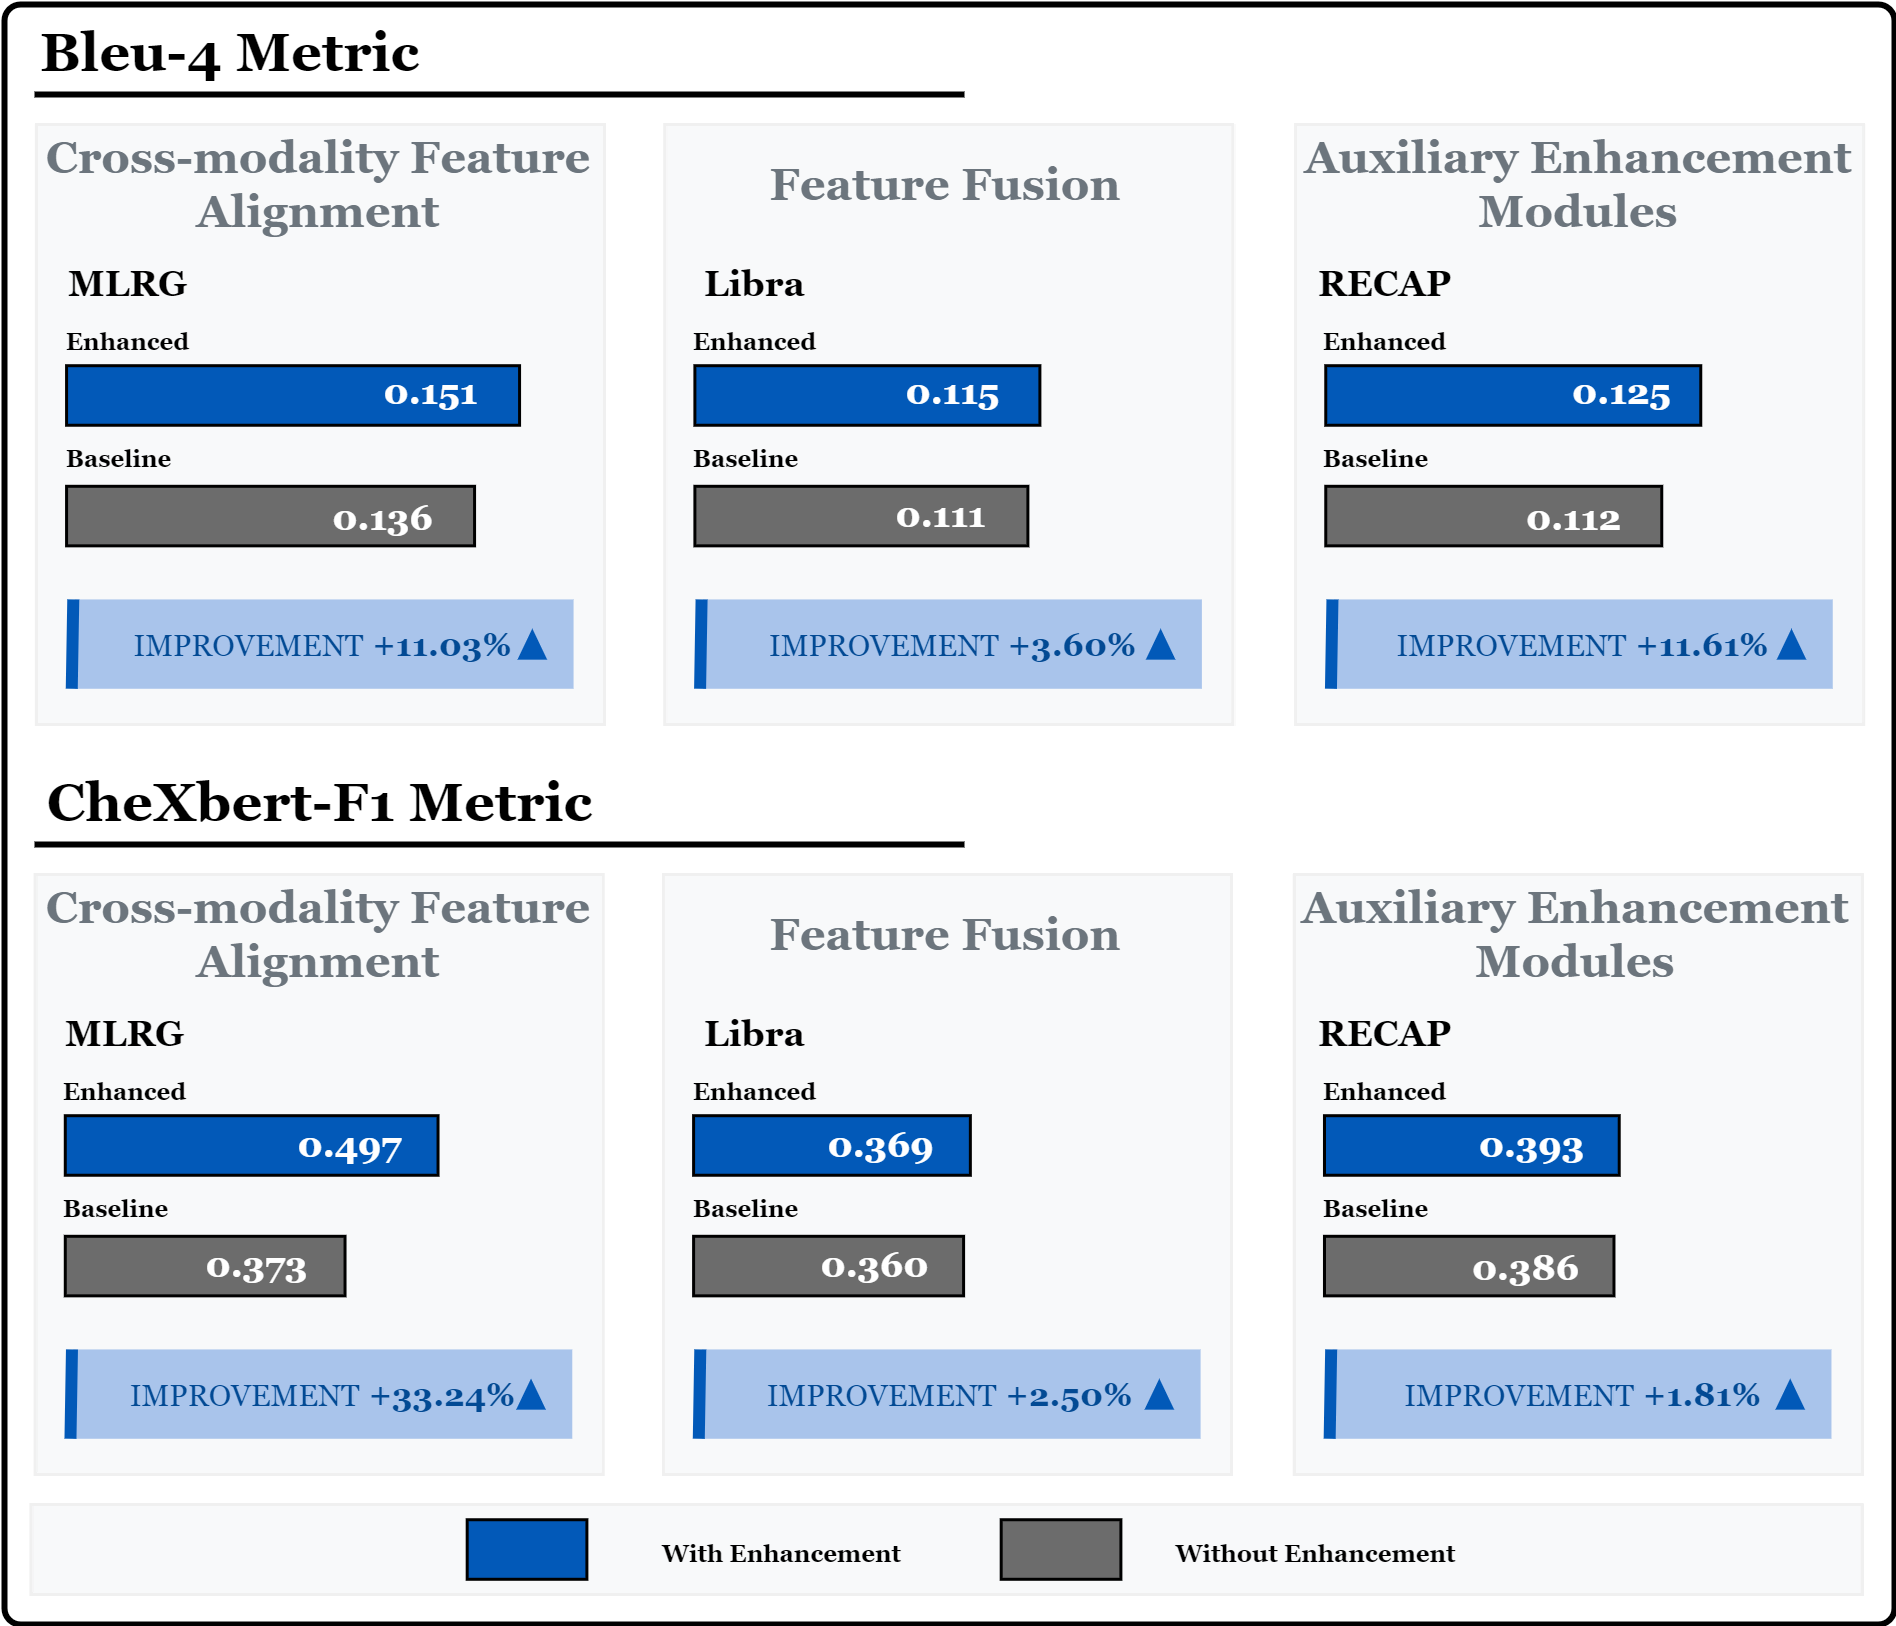Image resolution: width=1896 pixels, height=1626 pixels.
Task: Click the blue With Enhancement legend swatch
Action: click(x=527, y=1549)
